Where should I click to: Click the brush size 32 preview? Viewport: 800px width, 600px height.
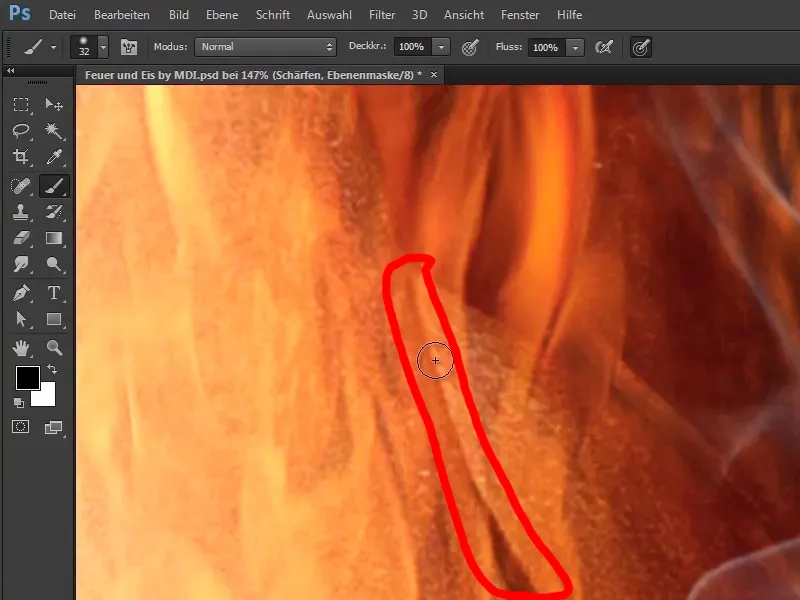click(84, 47)
